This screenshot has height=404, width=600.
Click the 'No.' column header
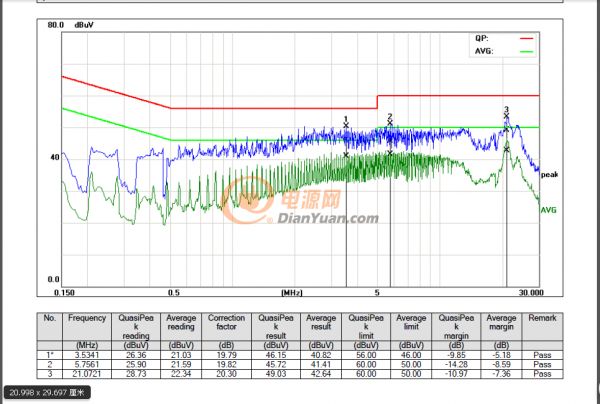coord(49,318)
